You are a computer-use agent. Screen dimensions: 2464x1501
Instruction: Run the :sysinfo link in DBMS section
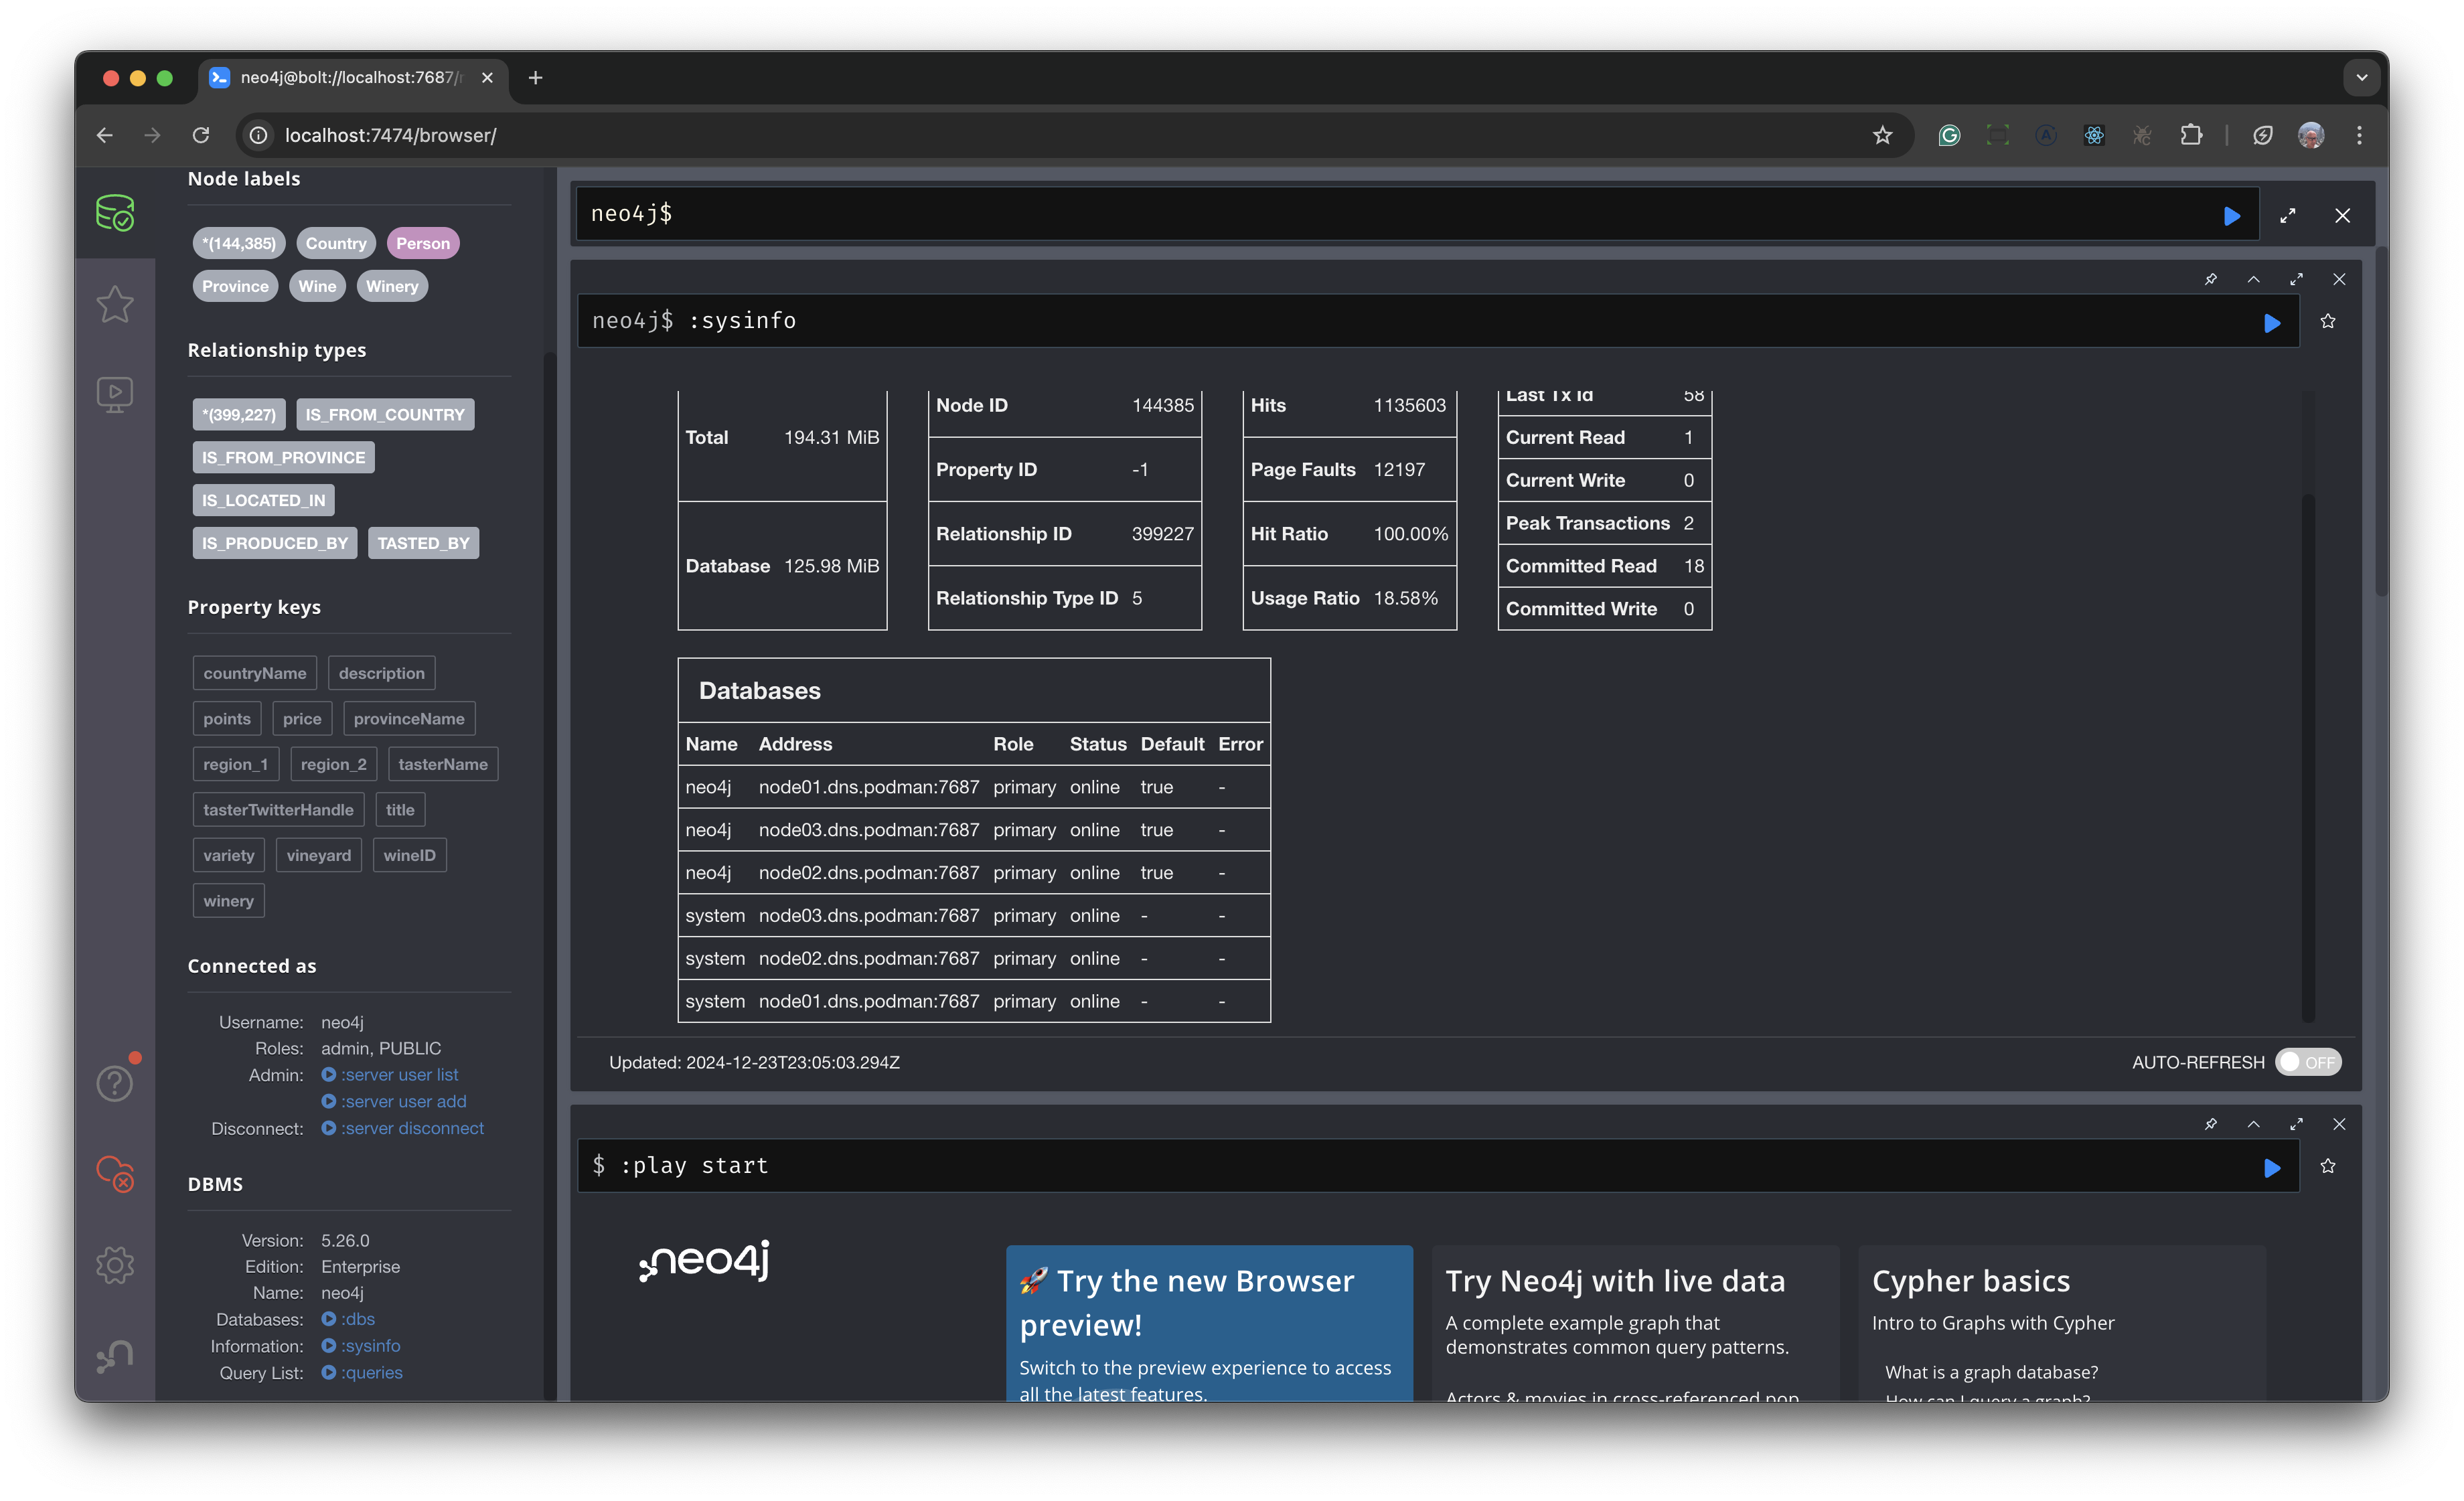click(x=361, y=1346)
